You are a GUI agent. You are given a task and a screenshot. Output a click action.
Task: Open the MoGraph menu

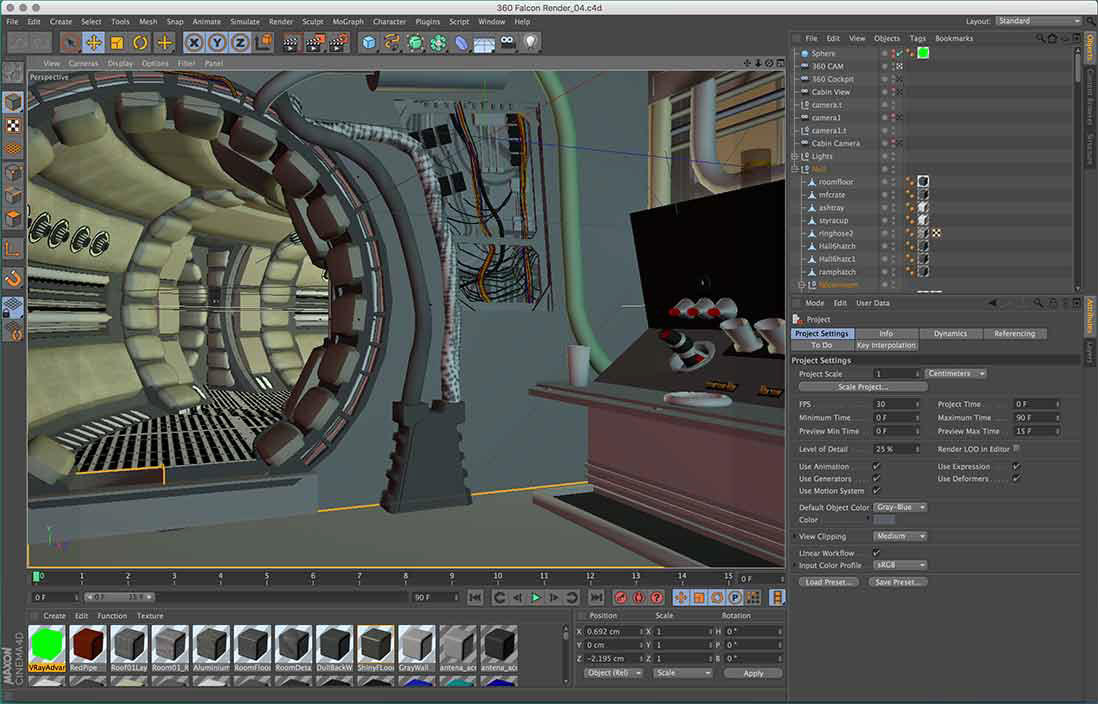348,22
